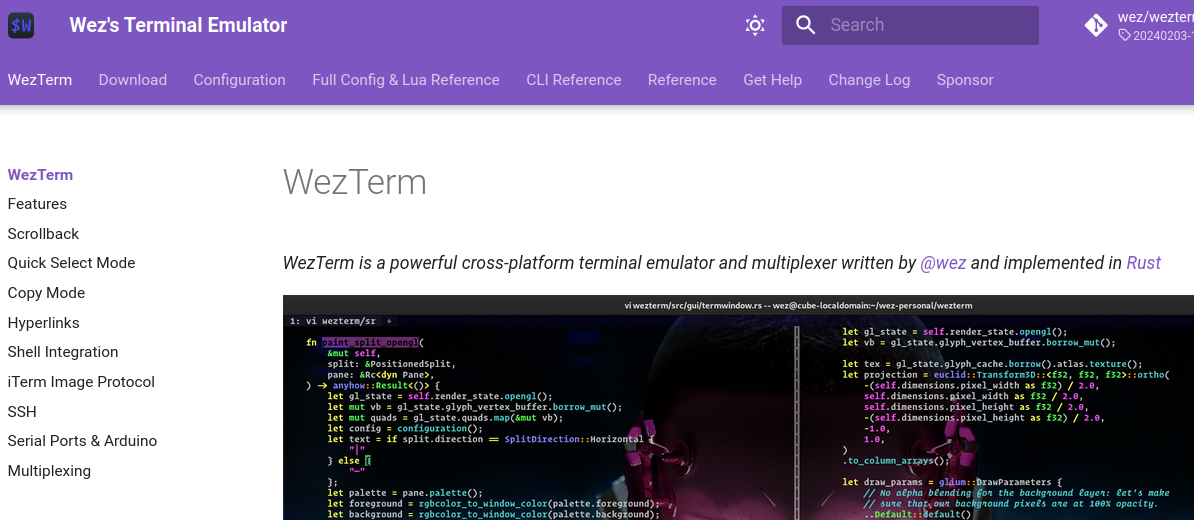Open Features in the sidebar
Screen dimensions: 1194x520
(37, 204)
